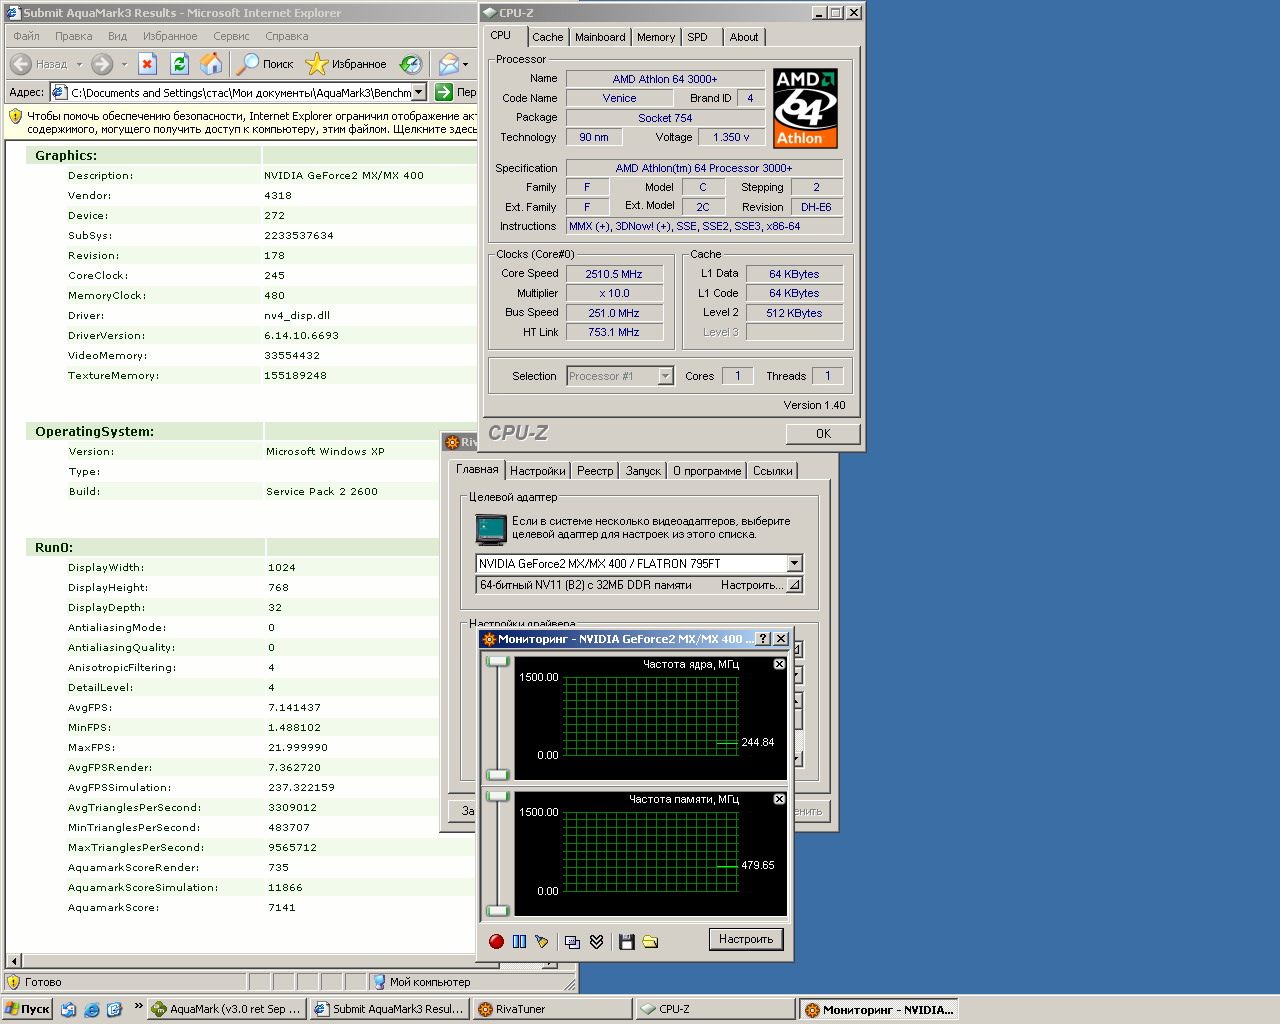Screen dimensions: 1280x1024
Task: Click the Mail envelope icon in IE toolbar
Action: coord(449,64)
